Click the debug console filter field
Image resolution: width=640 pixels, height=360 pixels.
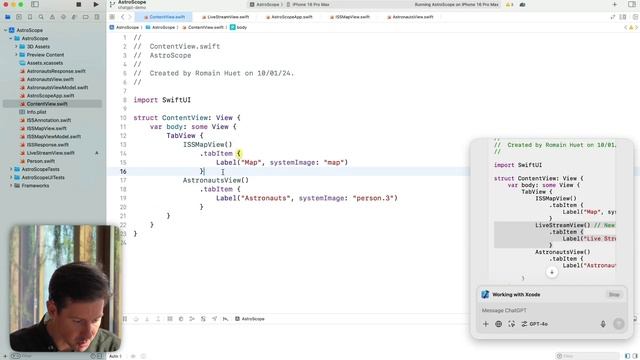coord(587,356)
